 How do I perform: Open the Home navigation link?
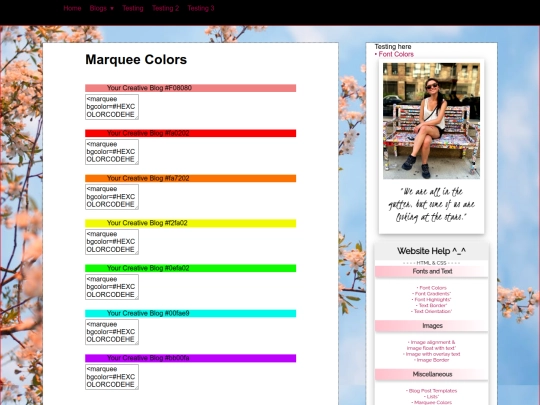pyautogui.click(x=72, y=8)
